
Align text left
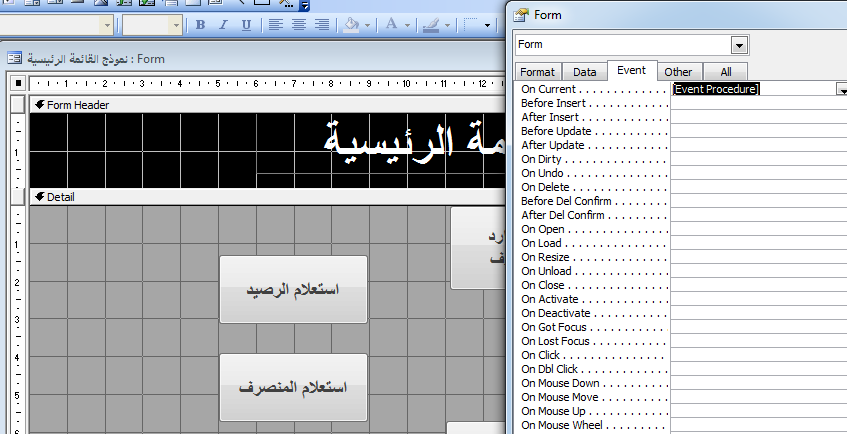click(x=276, y=25)
